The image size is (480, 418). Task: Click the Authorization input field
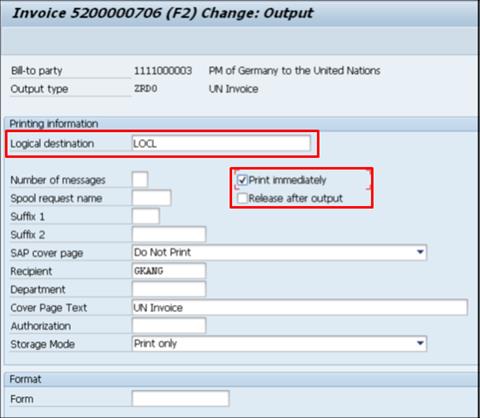click(169, 326)
